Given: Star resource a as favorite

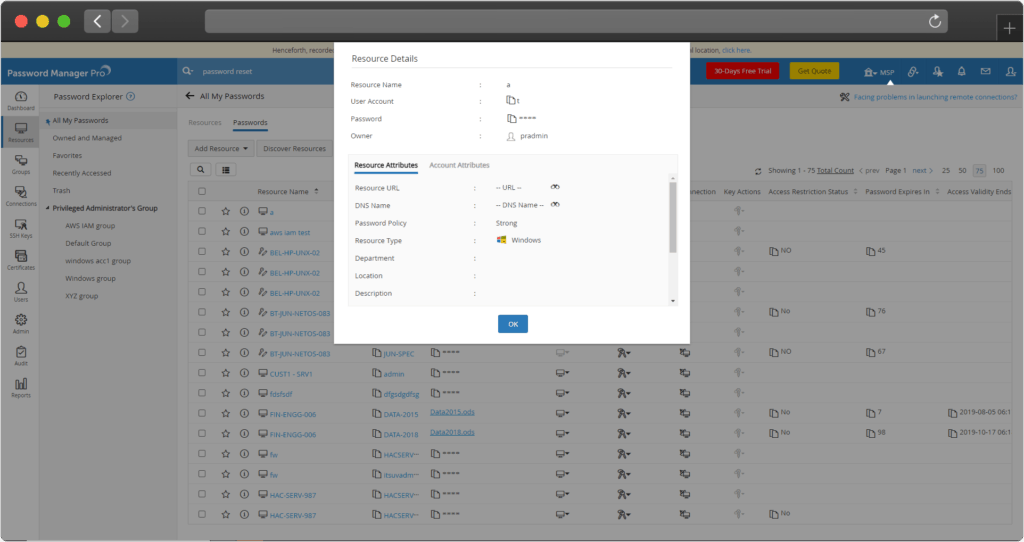Looking at the screenshot, I should coord(225,211).
